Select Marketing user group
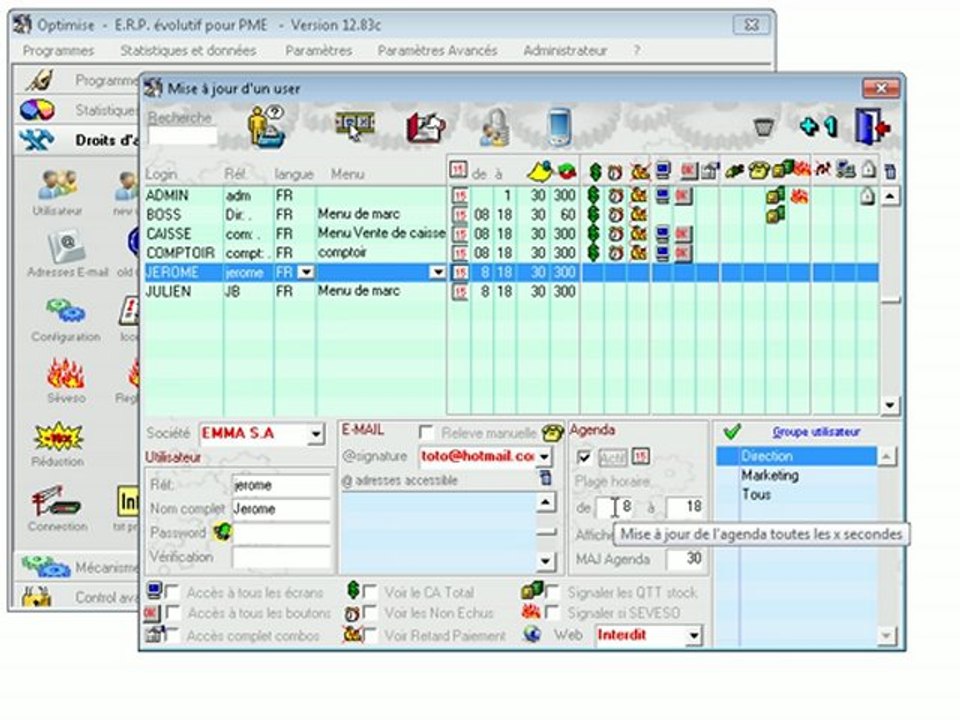This screenshot has width=960, height=720. 770,476
